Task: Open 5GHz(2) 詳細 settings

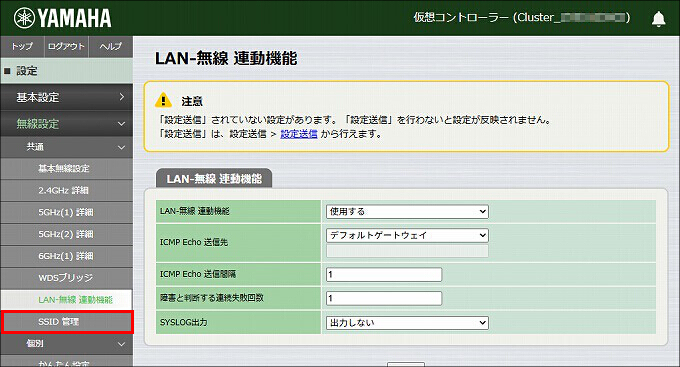Action: point(66,234)
